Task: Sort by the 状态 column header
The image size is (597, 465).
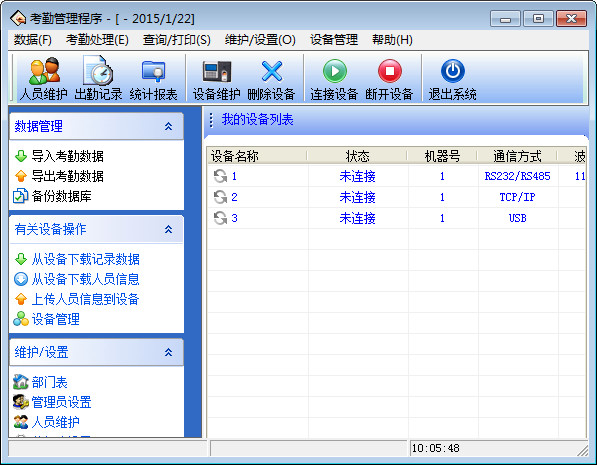Action: tap(358, 156)
